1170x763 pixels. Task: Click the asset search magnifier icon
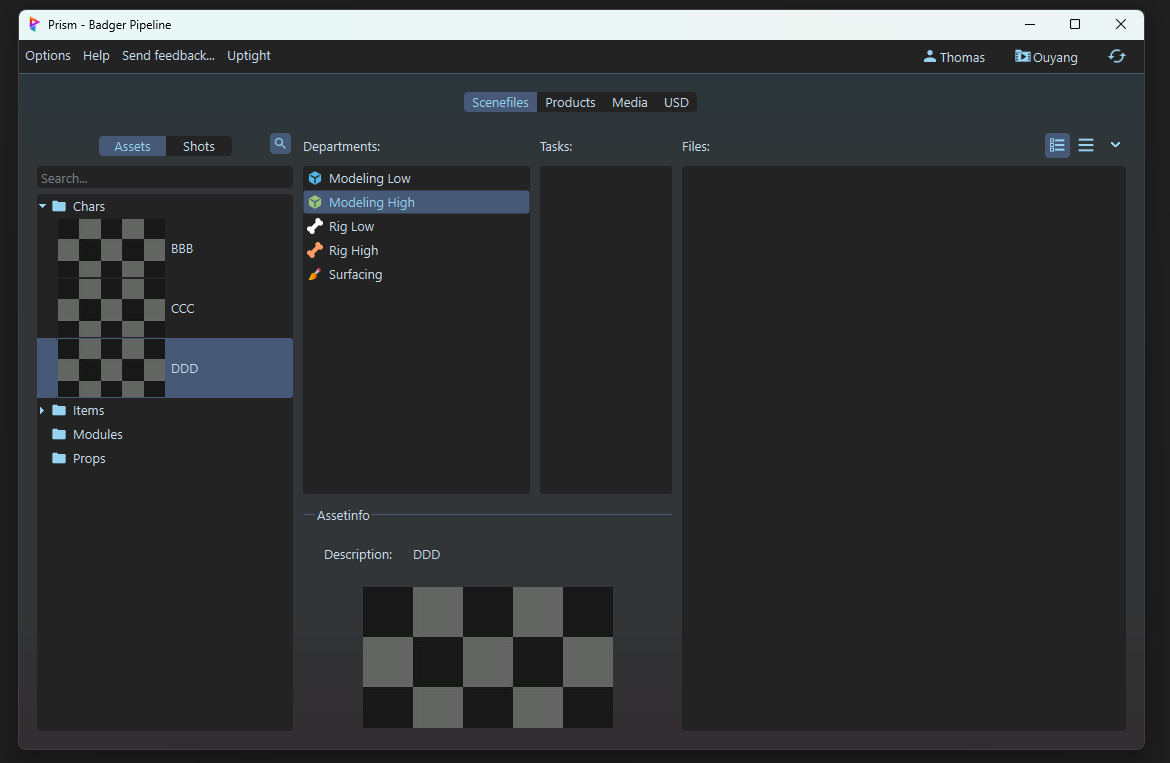pos(280,144)
